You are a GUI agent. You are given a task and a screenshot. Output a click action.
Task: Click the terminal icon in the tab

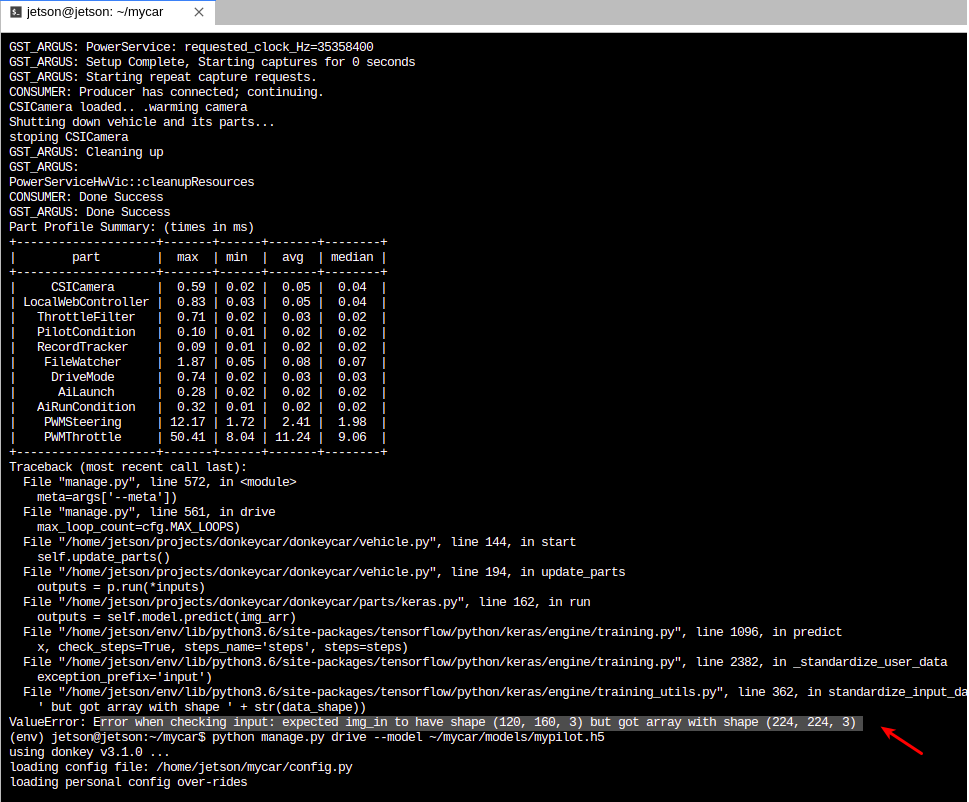(16, 12)
